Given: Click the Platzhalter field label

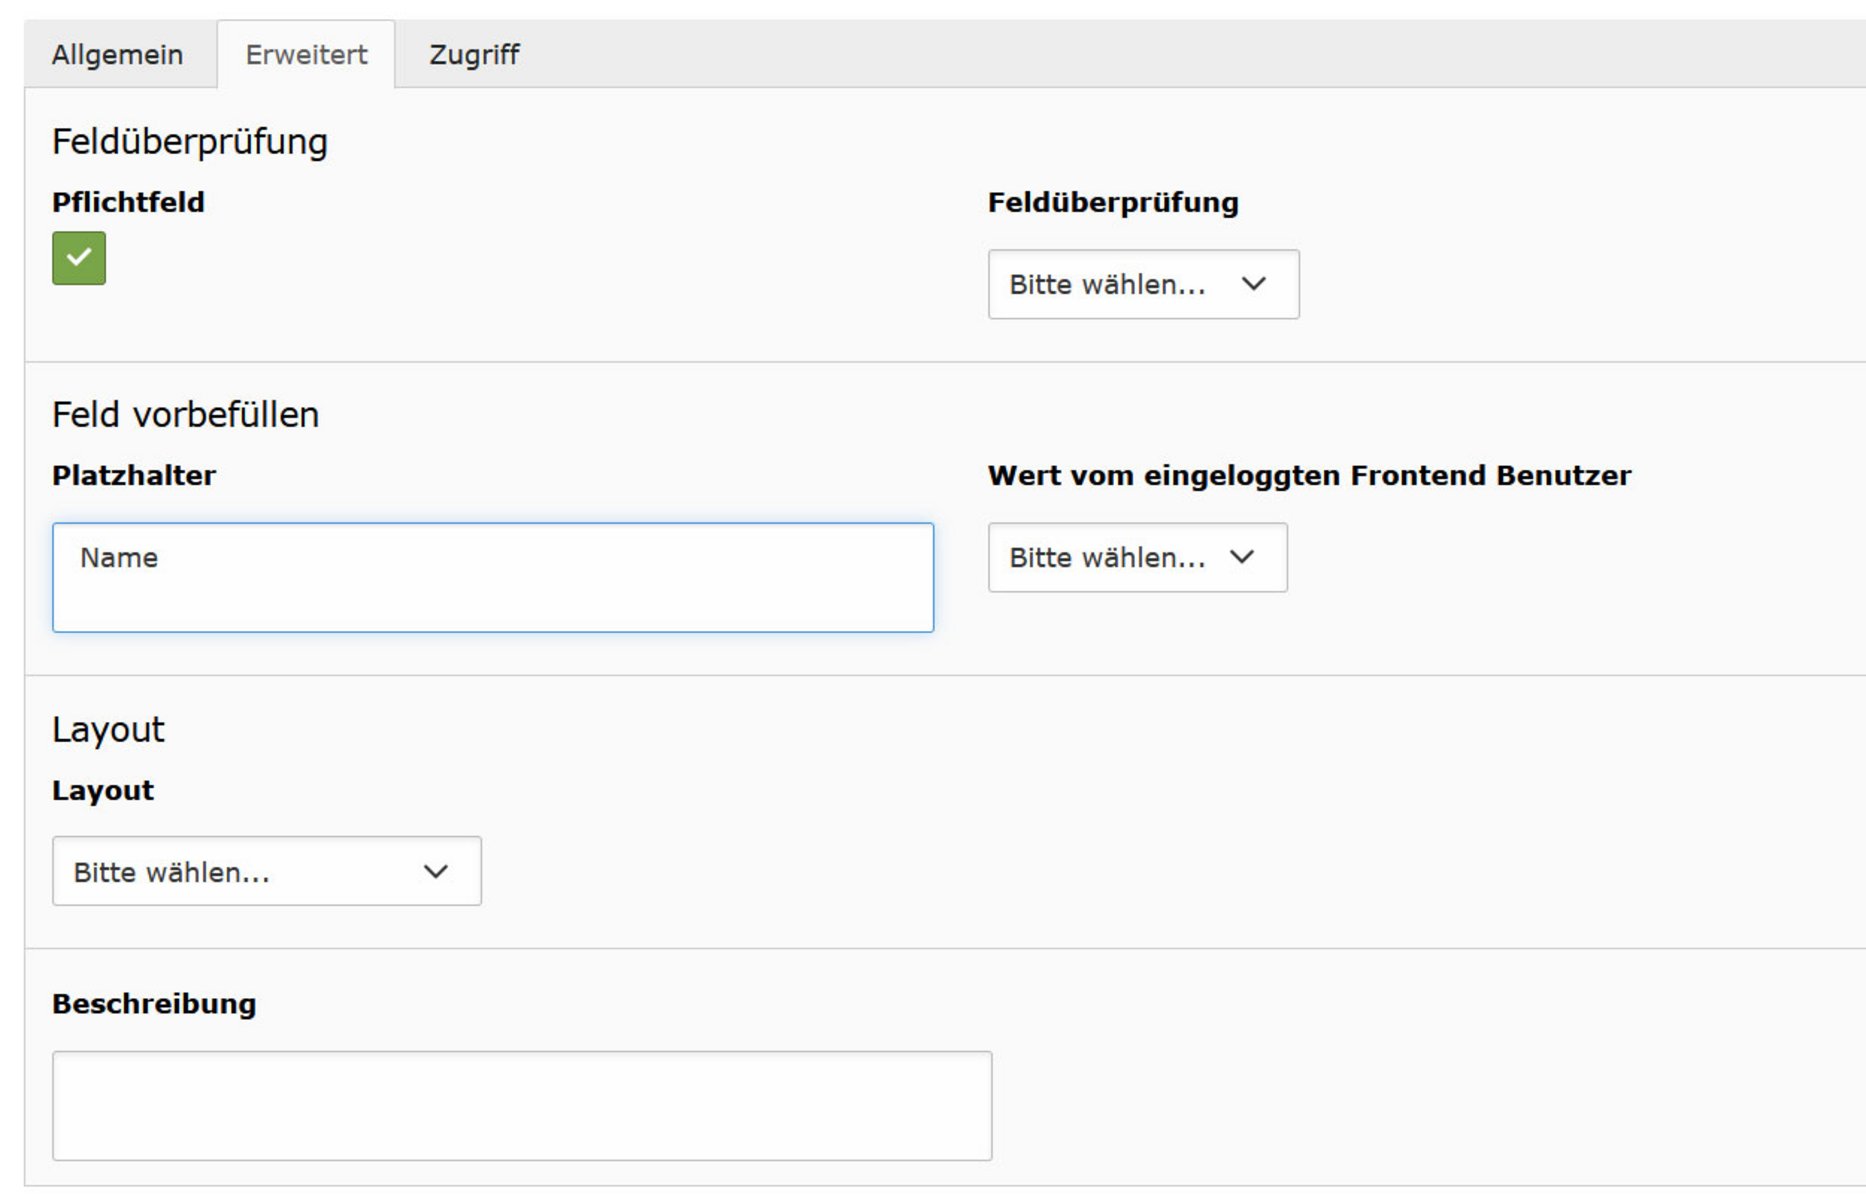Looking at the screenshot, I should pyautogui.click(x=134, y=476).
